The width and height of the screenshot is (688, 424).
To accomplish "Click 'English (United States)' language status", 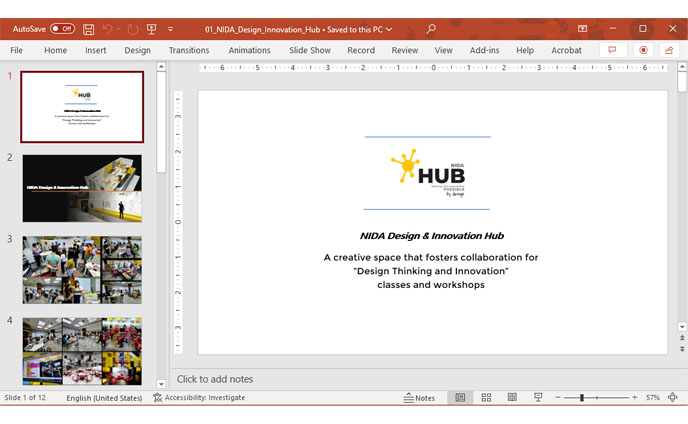I will (104, 398).
